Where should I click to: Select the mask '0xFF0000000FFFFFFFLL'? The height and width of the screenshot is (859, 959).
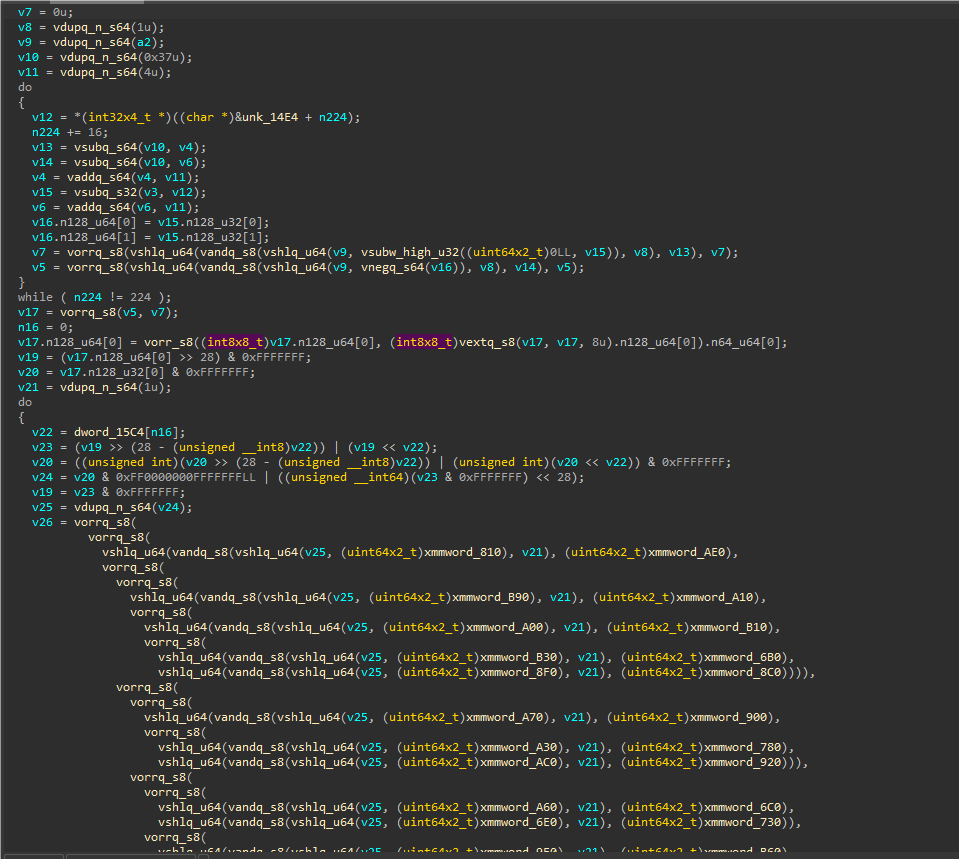186,477
